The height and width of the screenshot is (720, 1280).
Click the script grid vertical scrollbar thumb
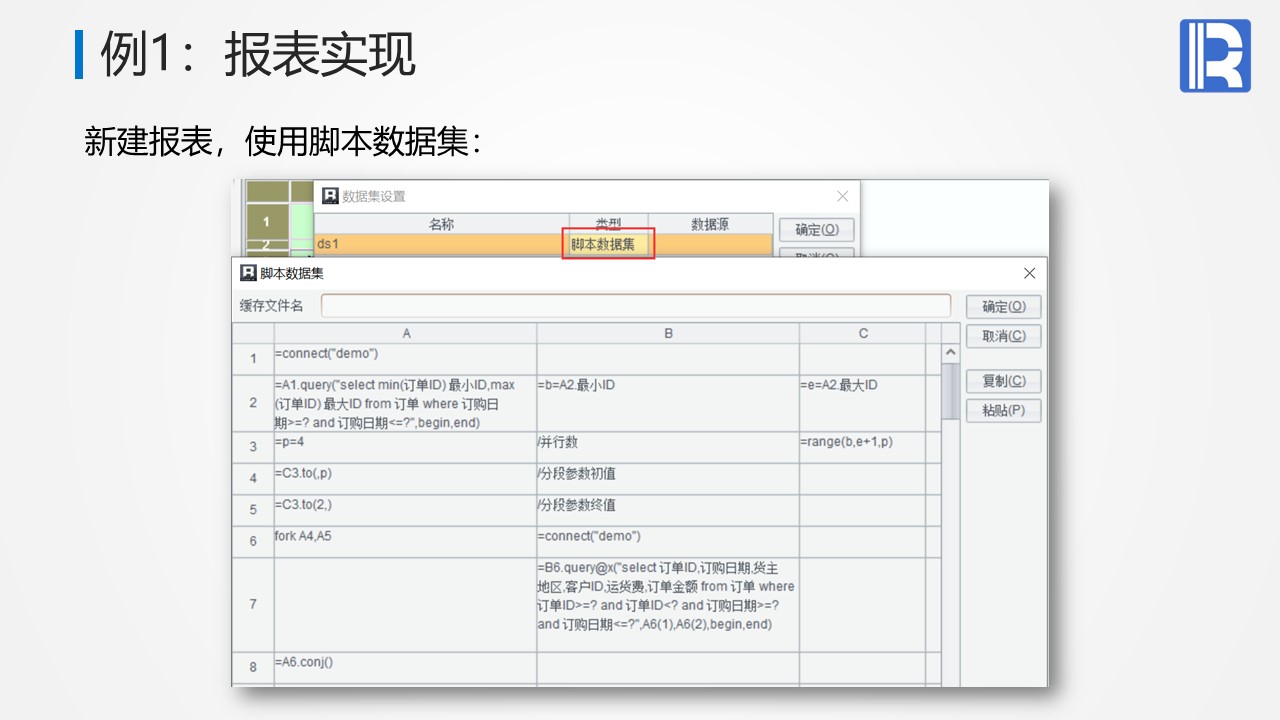[x=951, y=391]
